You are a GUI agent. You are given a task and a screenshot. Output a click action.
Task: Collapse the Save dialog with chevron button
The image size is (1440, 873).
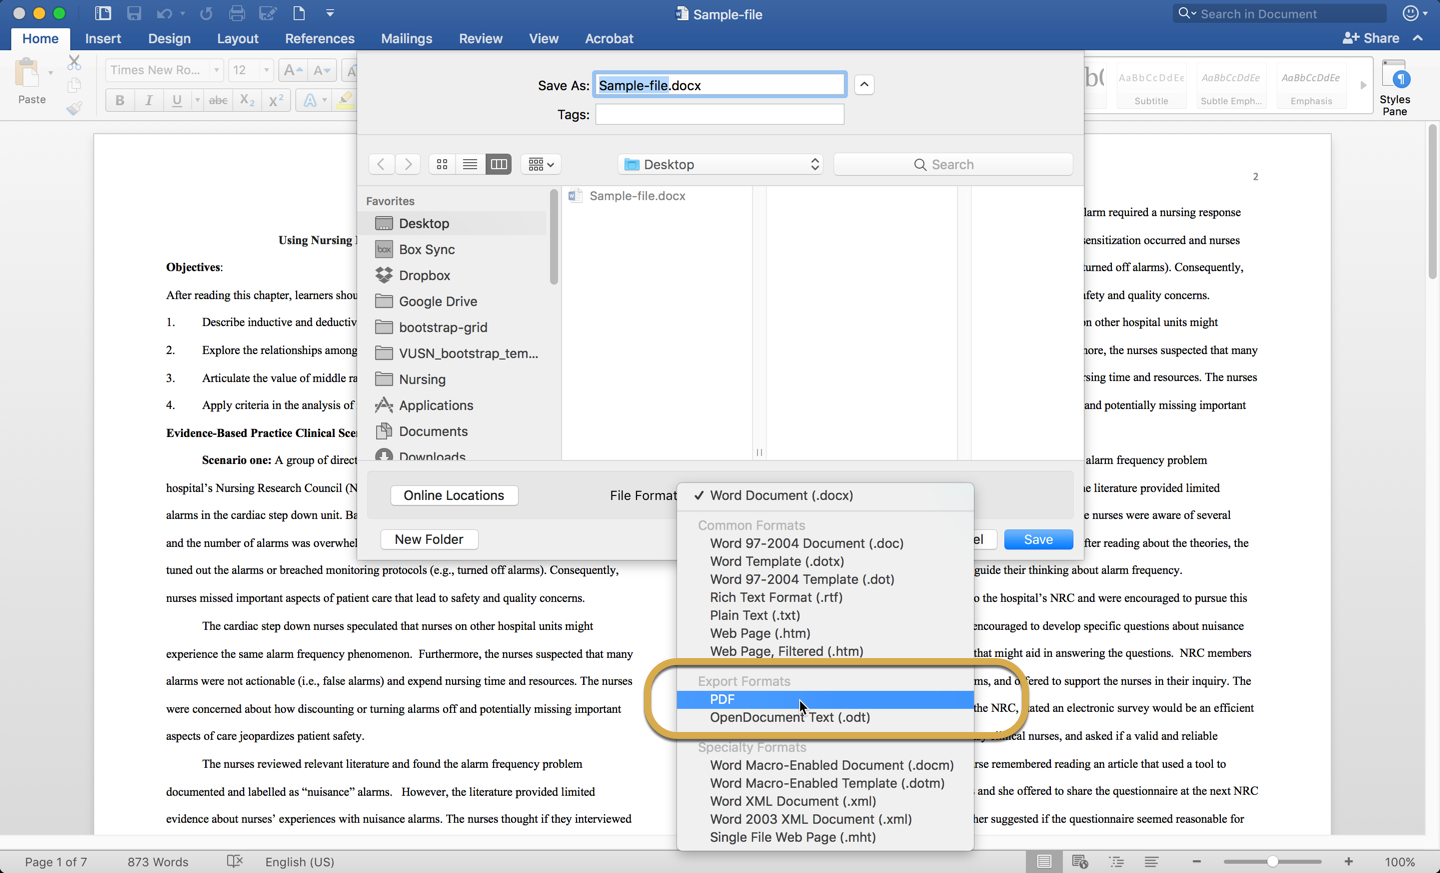[x=864, y=85]
